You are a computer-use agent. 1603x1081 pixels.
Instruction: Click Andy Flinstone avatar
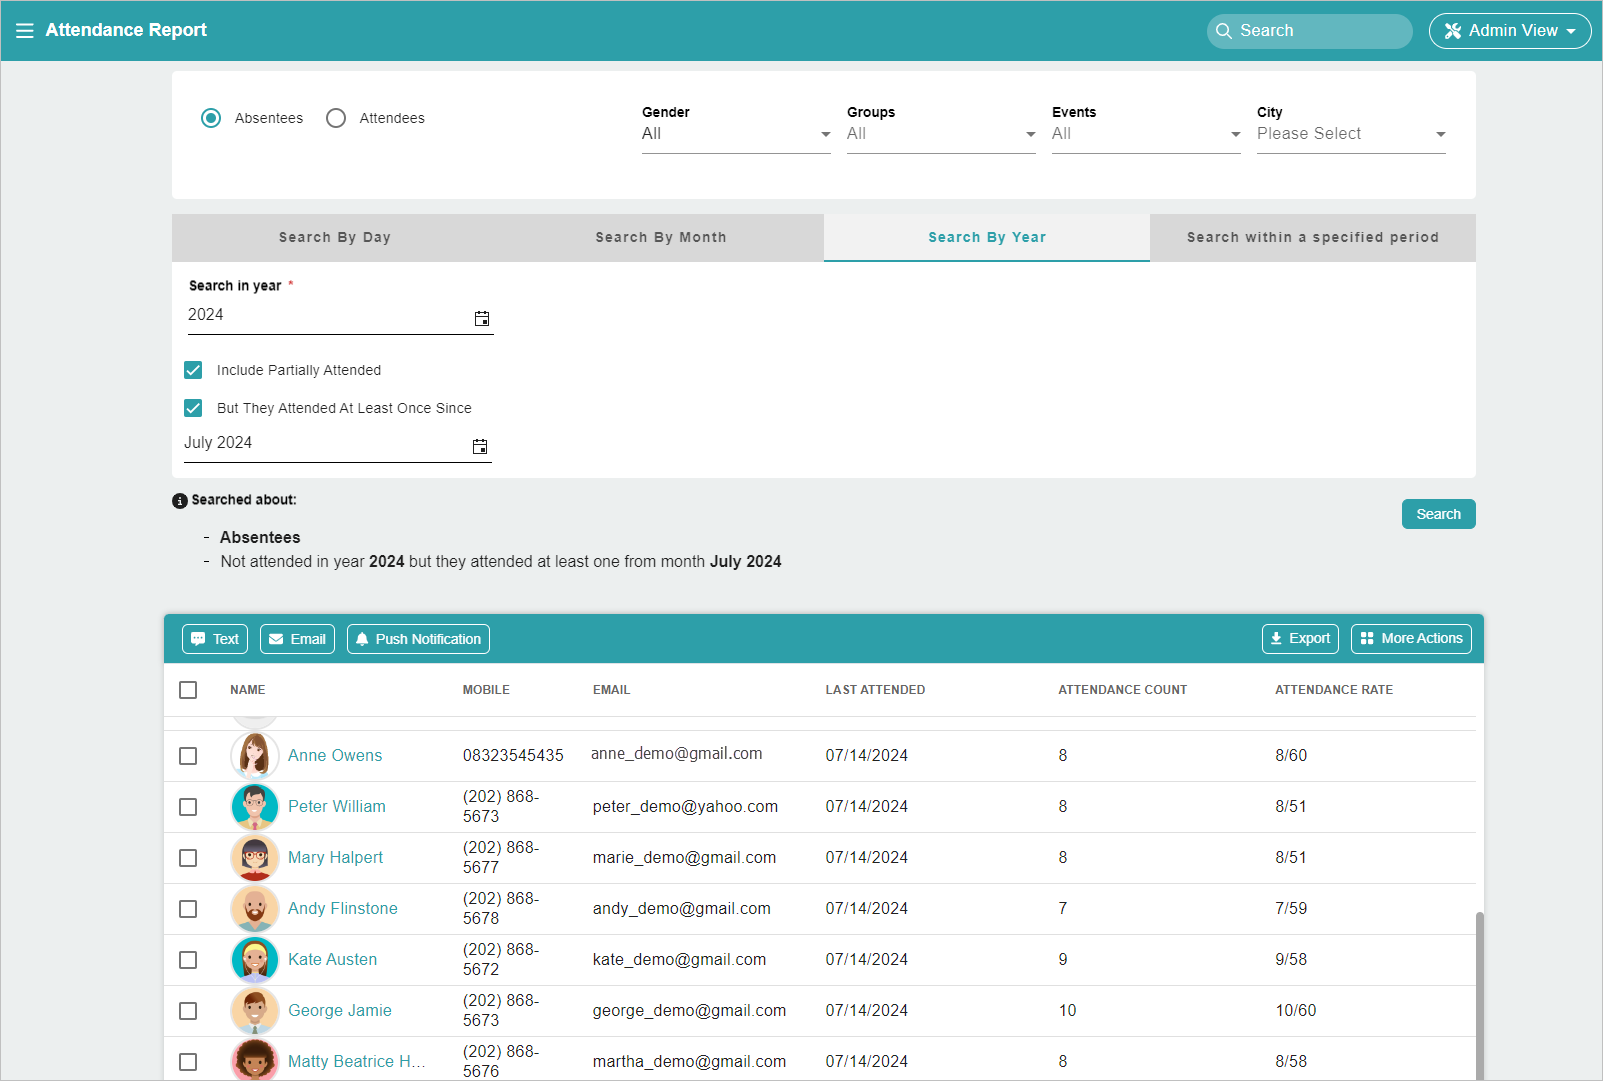(x=255, y=909)
